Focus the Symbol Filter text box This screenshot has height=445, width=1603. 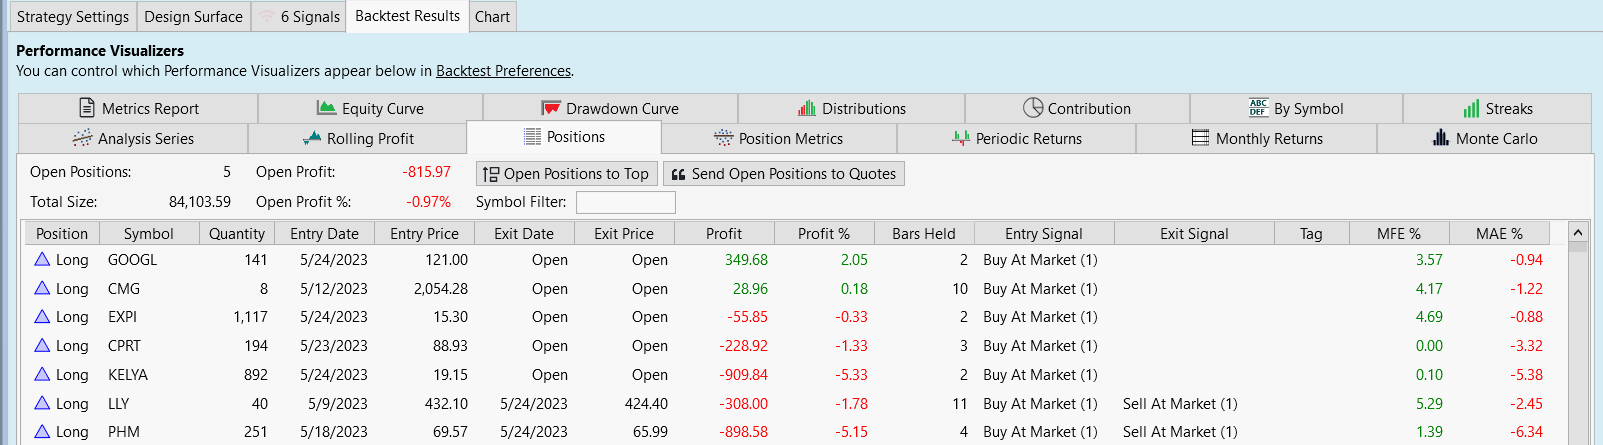coord(625,202)
